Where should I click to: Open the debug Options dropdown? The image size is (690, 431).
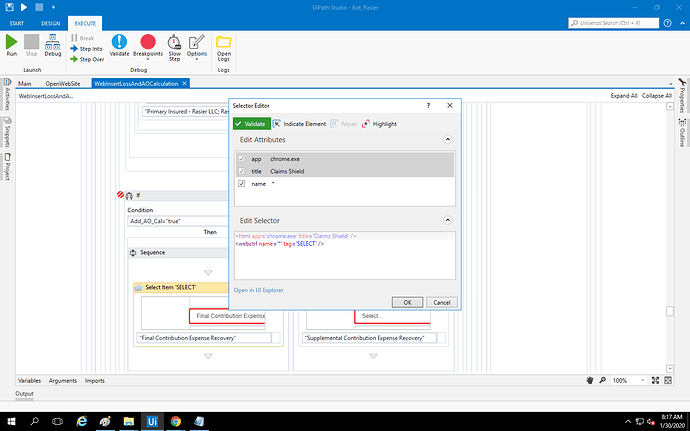point(197,47)
